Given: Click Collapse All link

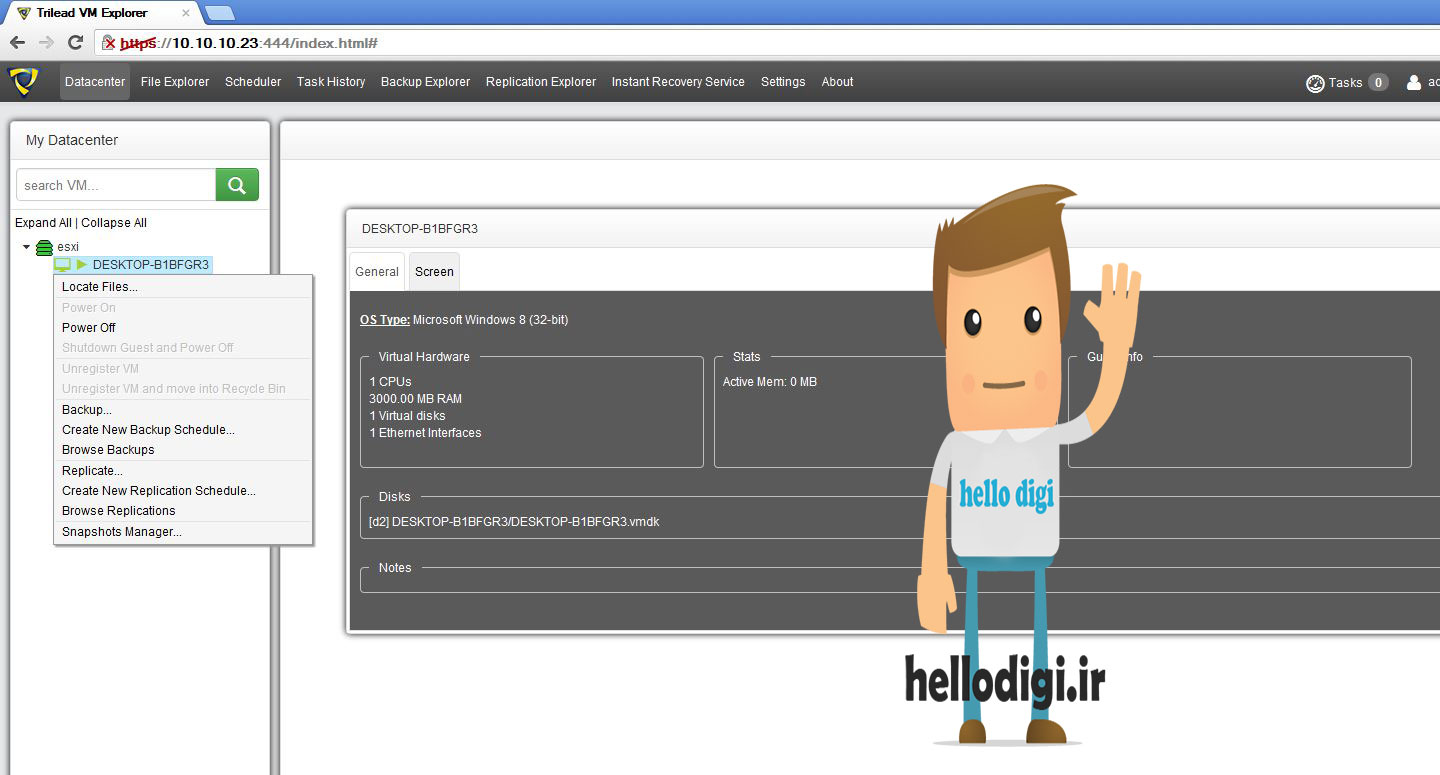Looking at the screenshot, I should click(114, 223).
